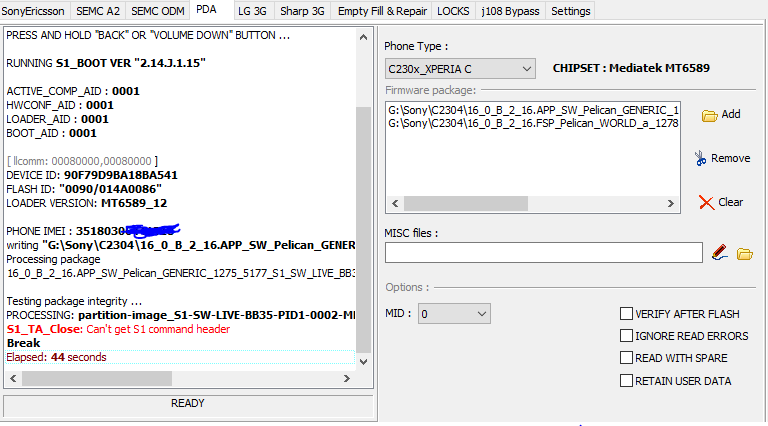
Task: Check the READ WITH SPARE option
Action: pos(626,357)
